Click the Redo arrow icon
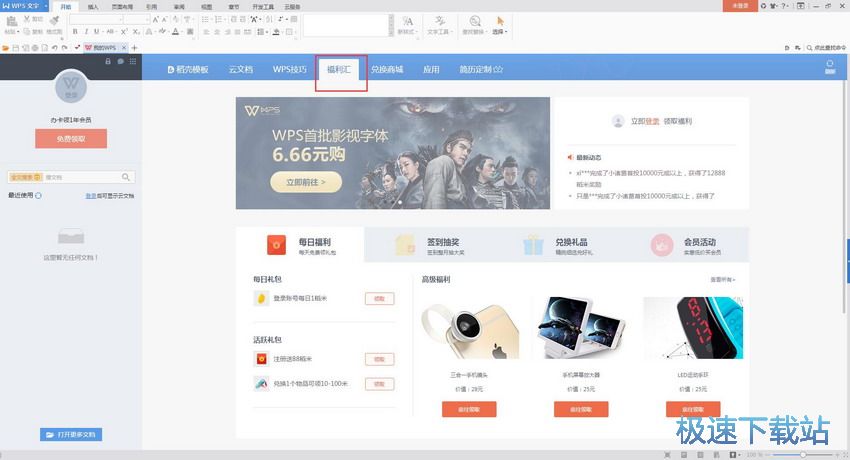This screenshot has width=850, height=460. [x=64, y=48]
